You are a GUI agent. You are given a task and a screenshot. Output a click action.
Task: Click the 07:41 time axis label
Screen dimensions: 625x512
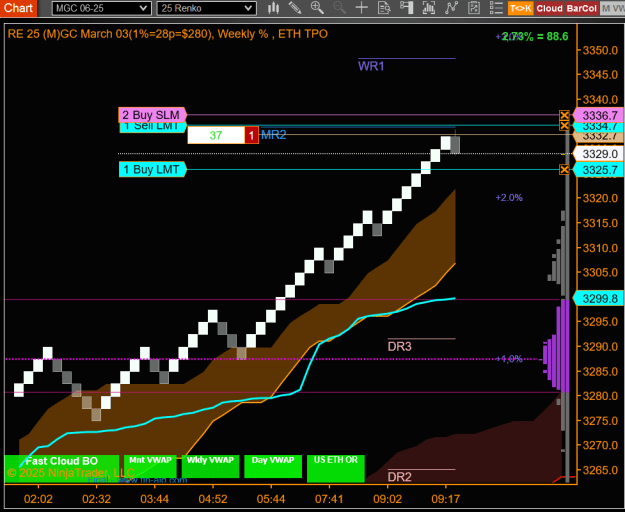tap(329, 499)
